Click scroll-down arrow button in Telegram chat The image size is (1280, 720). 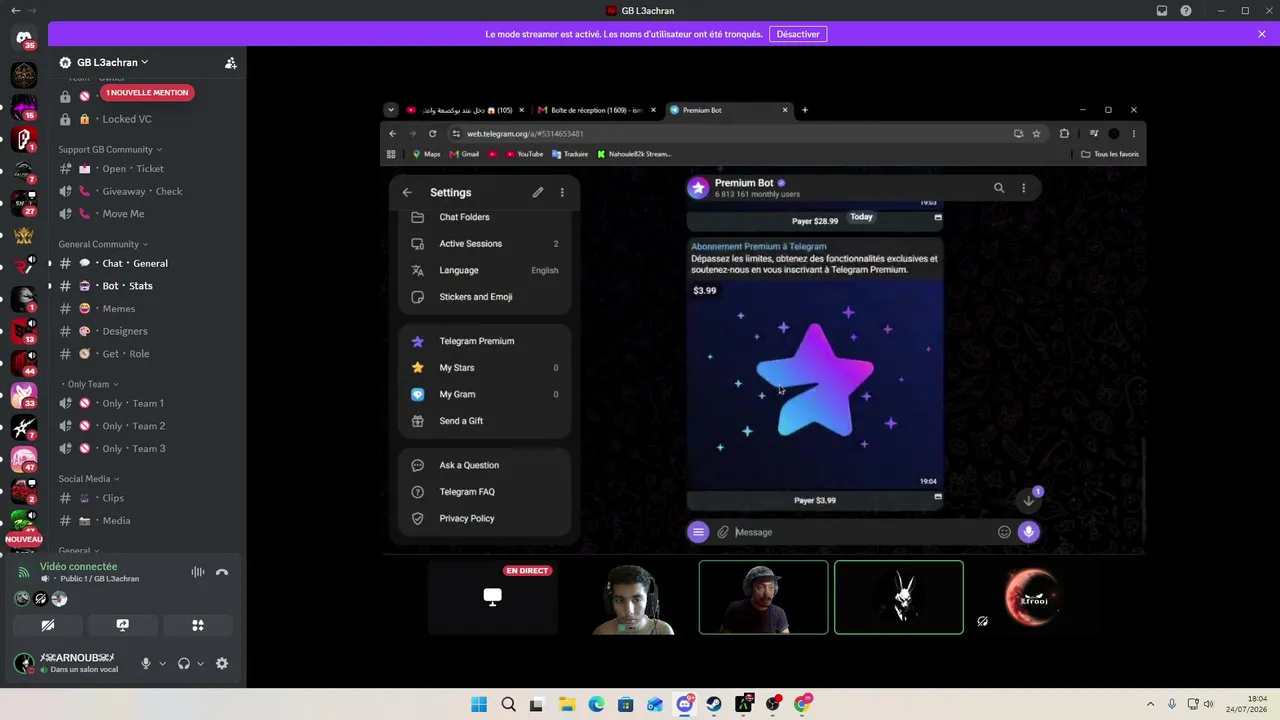click(1029, 501)
